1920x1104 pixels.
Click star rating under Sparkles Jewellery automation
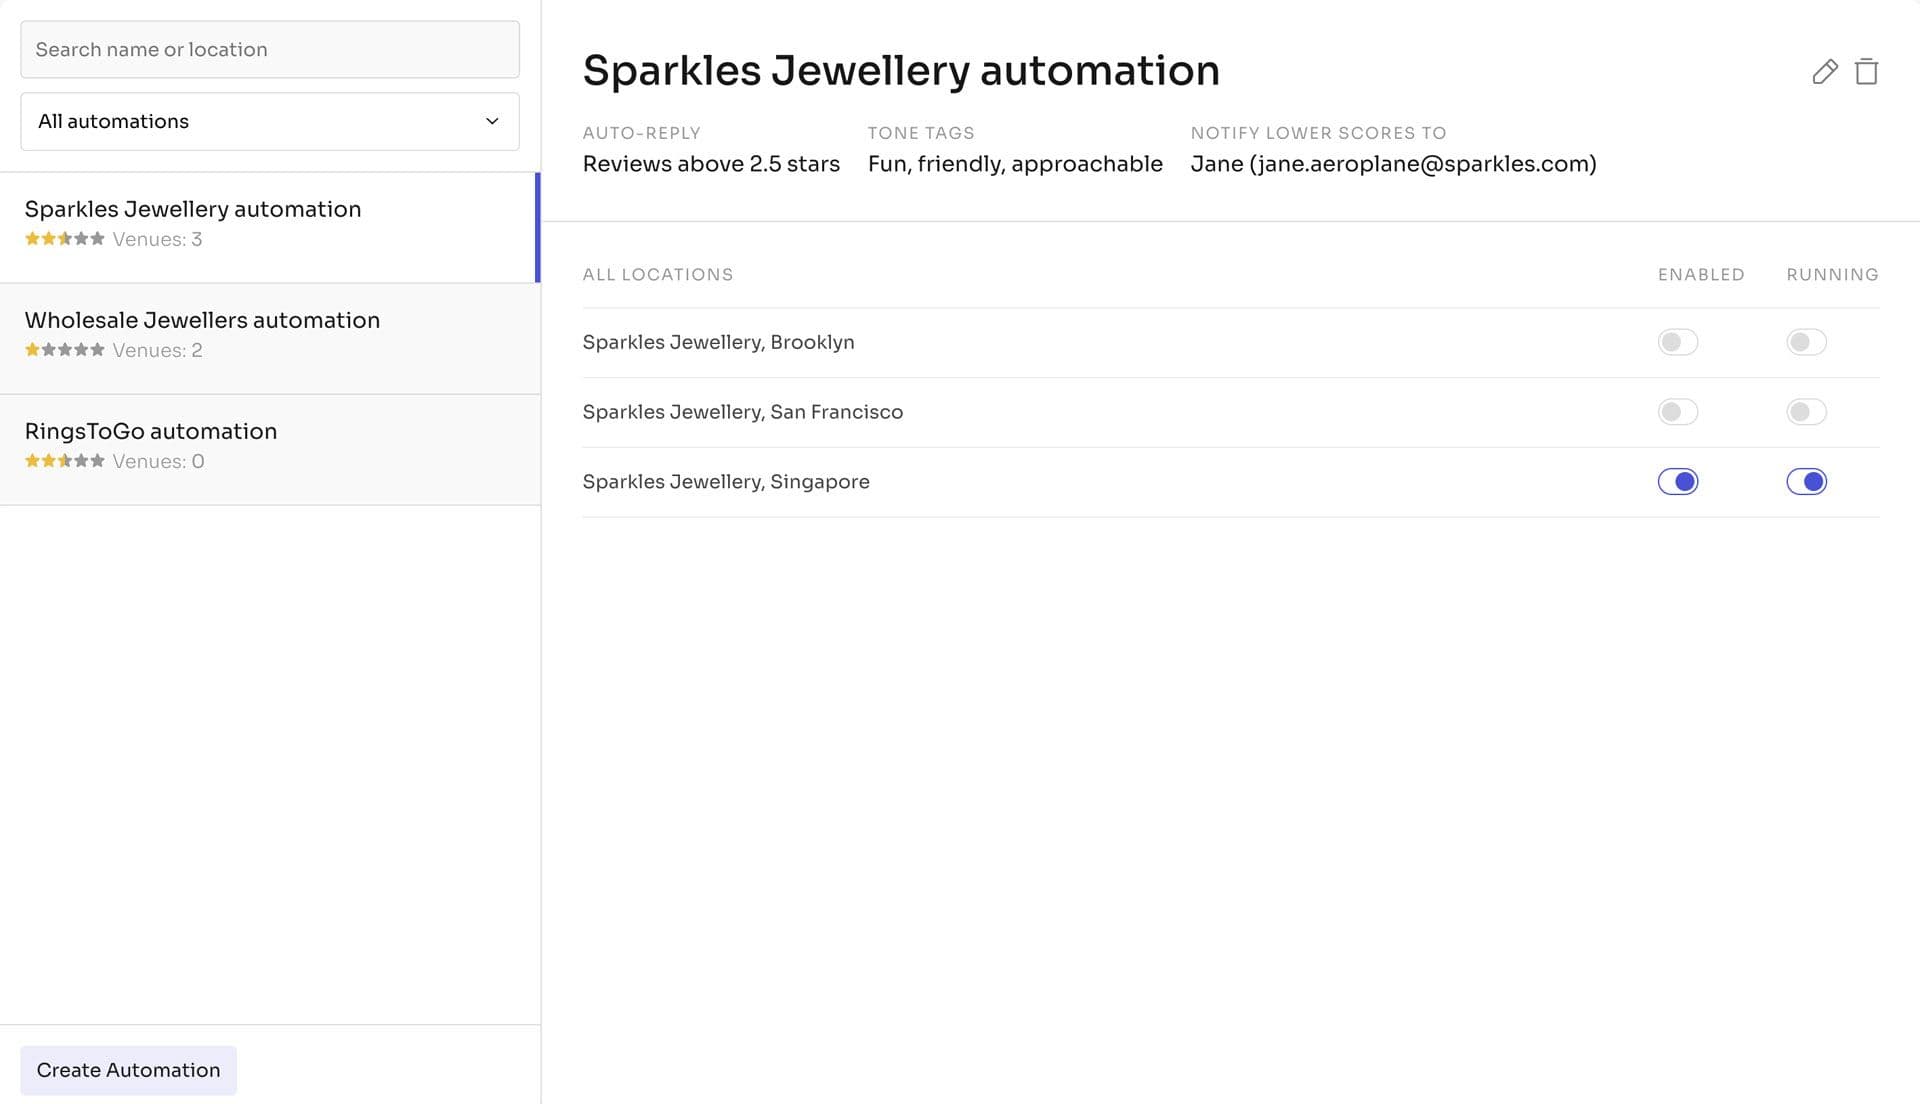[64, 239]
